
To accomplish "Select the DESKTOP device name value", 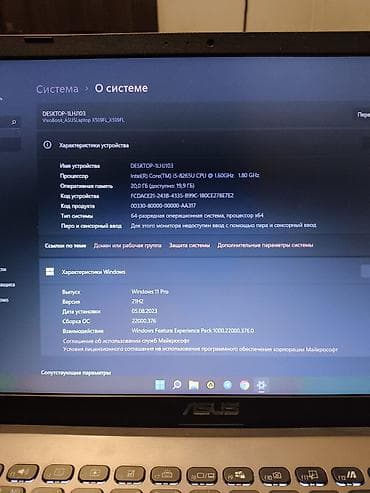I will coord(152,165).
